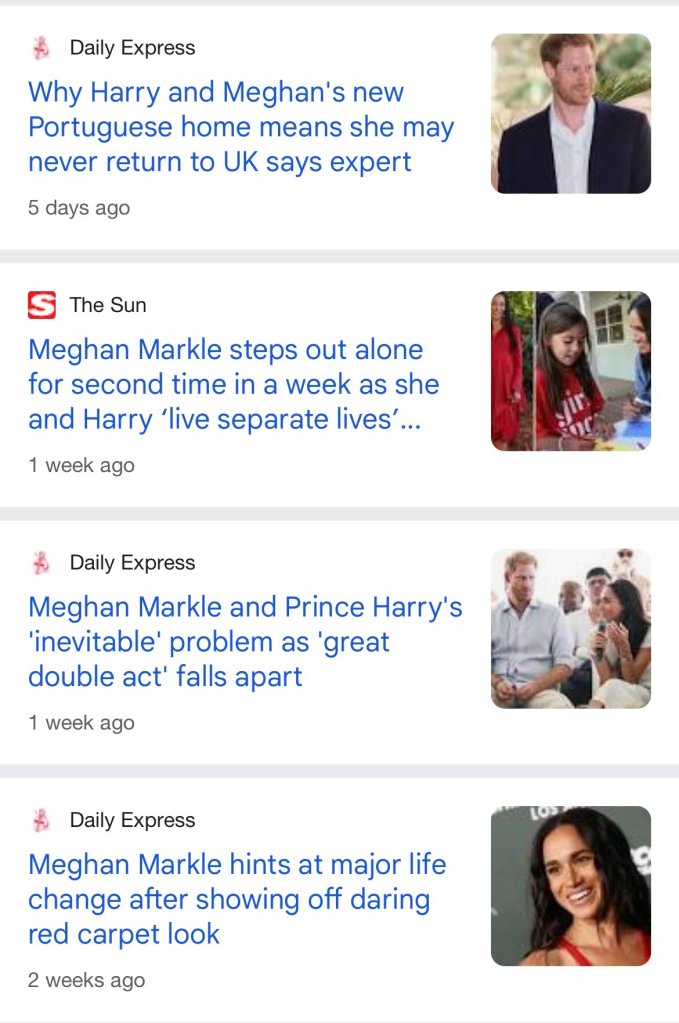Open headline about Meghan's daring red carpet look
Viewport: 679px width, 1023px height.
point(237,898)
